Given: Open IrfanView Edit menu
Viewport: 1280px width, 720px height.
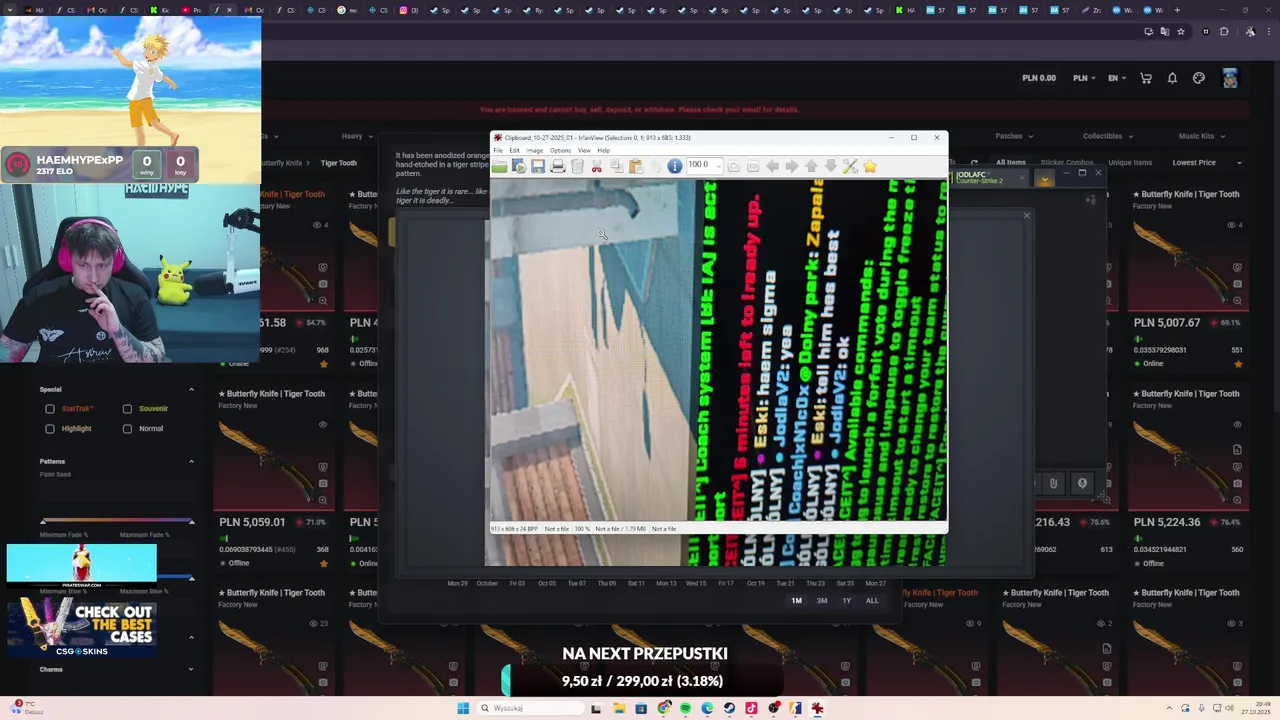Looking at the screenshot, I should [514, 150].
